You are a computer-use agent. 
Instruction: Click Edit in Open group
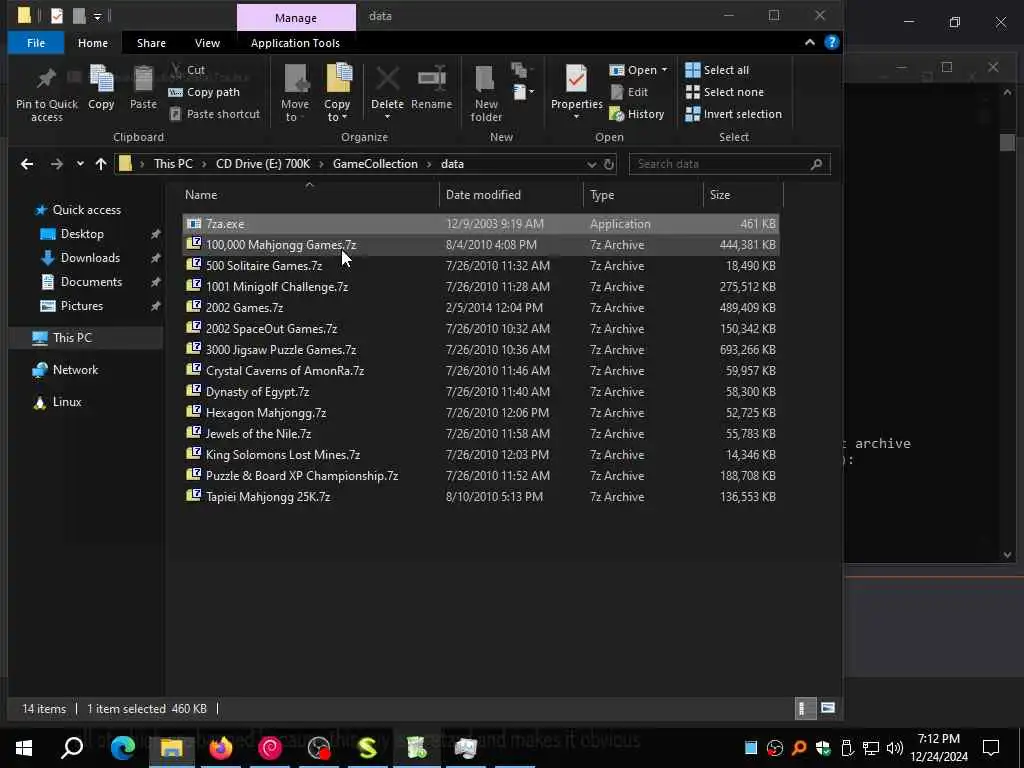click(629, 92)
